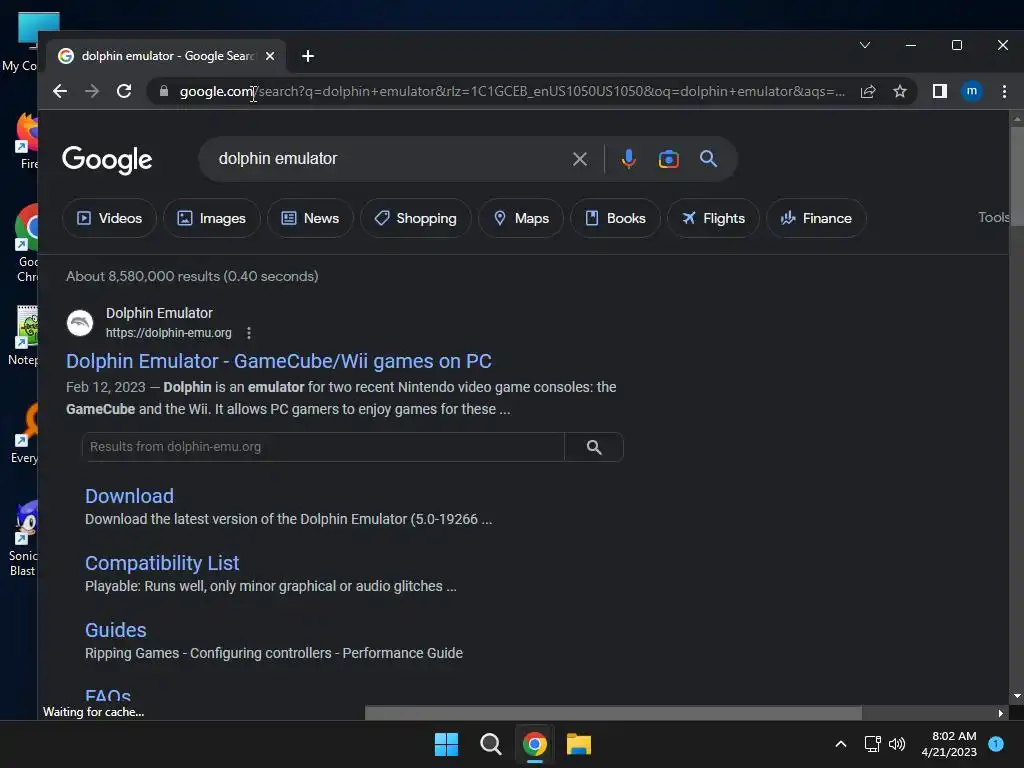1024x768 pixels.
Task: Switch to the News filter
Action: 310,218
